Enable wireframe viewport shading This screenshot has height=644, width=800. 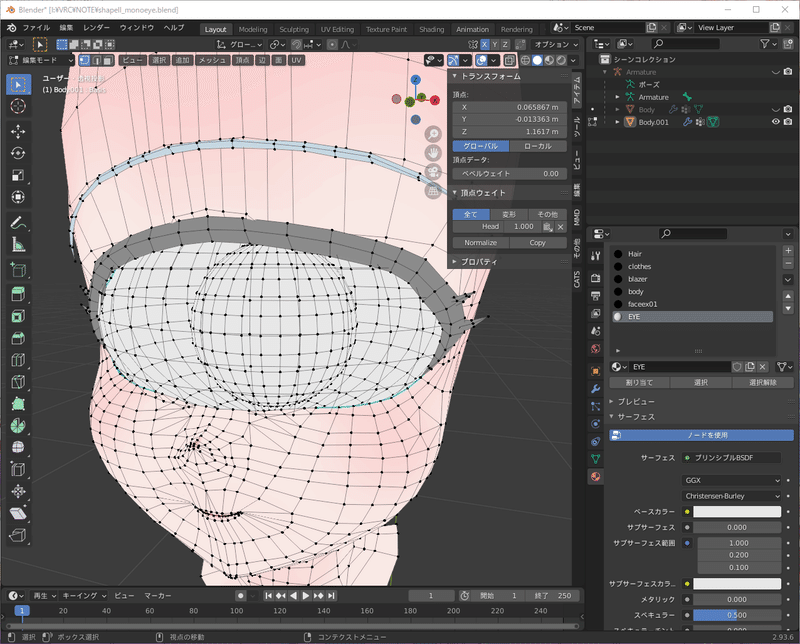(525, 60)
